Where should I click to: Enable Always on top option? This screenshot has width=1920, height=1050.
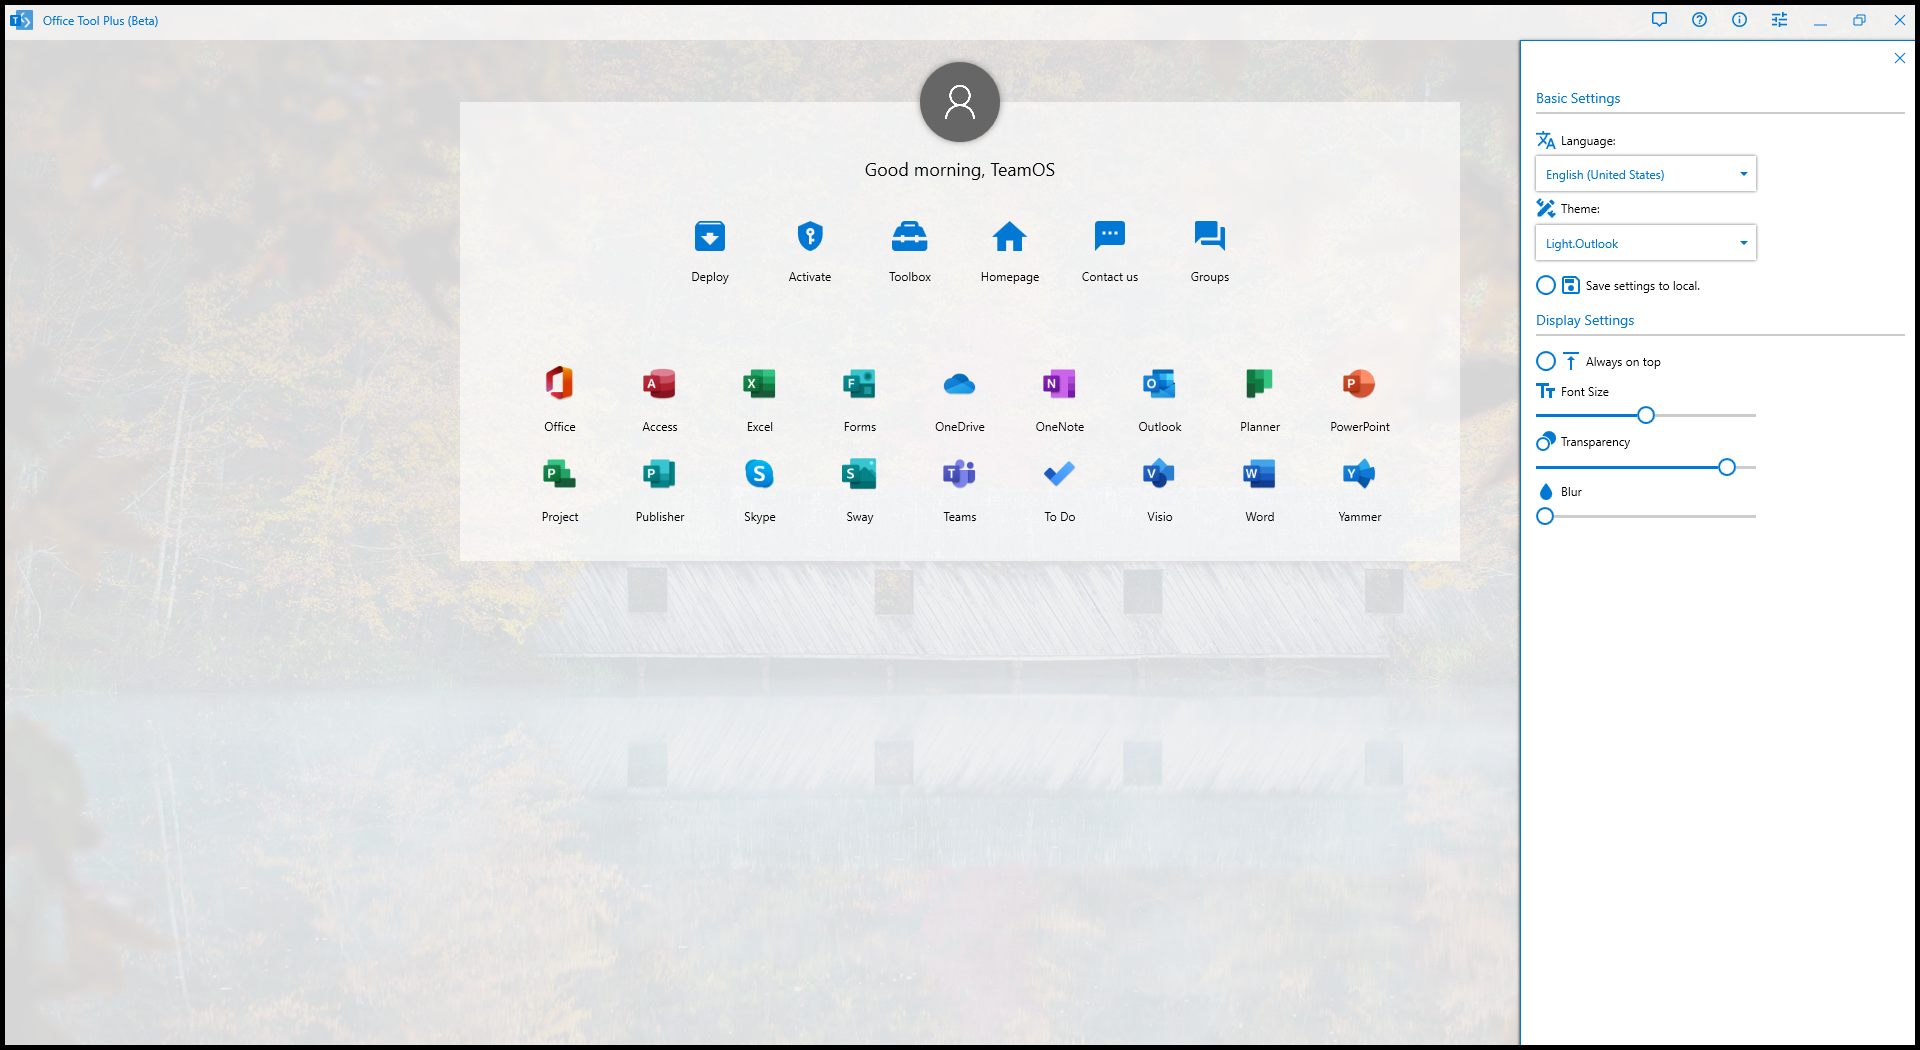click(x=1546, y=362)
